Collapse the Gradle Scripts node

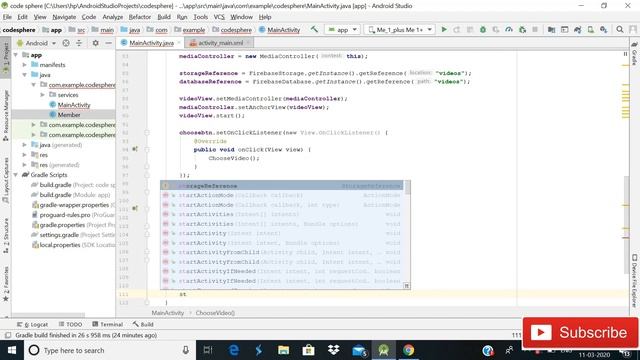(x=16, y=175)
